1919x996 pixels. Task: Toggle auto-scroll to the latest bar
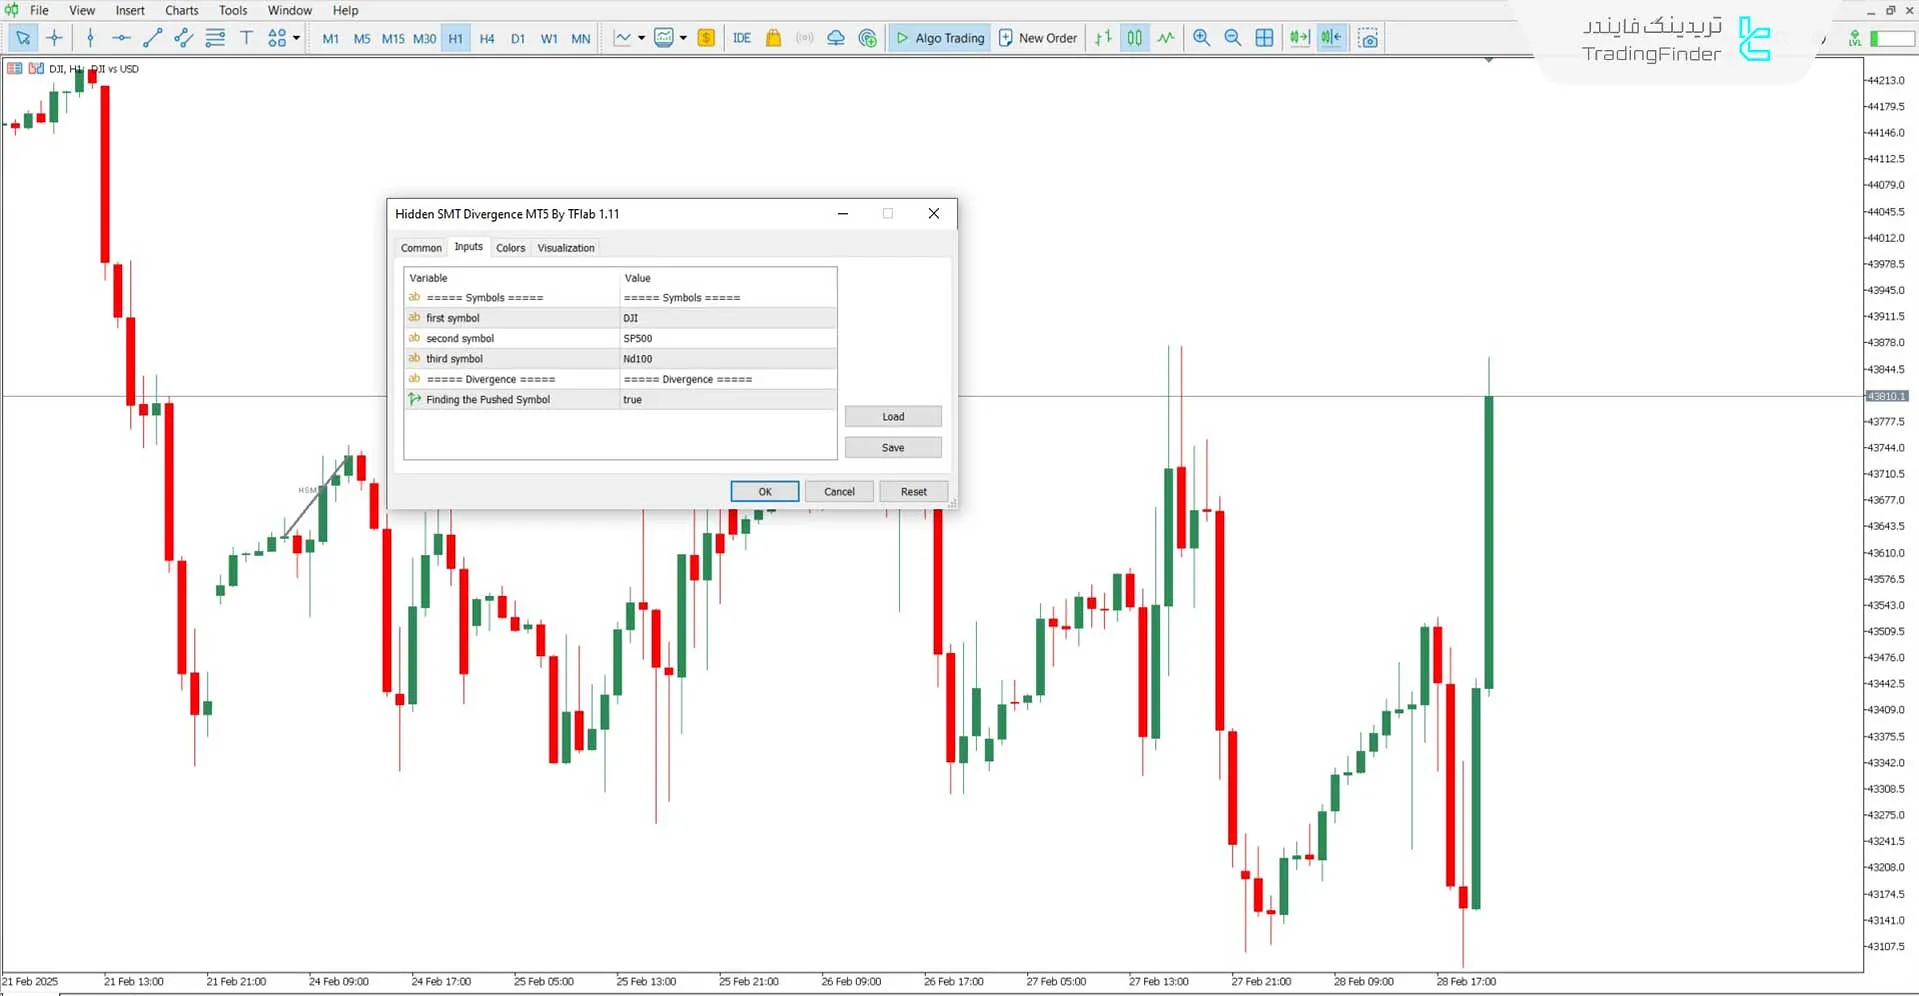[x=1299, y=38]
